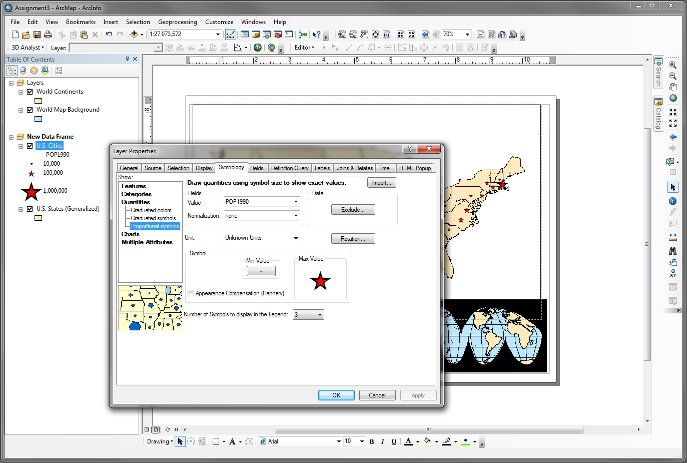Viewport: 687px width, 463px height.
Task: Select List By Source icon
Action: point(23,71)
